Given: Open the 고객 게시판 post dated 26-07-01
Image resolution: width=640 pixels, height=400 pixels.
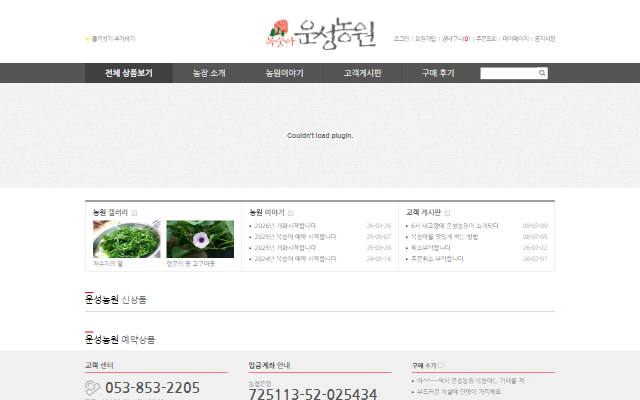Looking at the screenshot, I should [437, 259].
